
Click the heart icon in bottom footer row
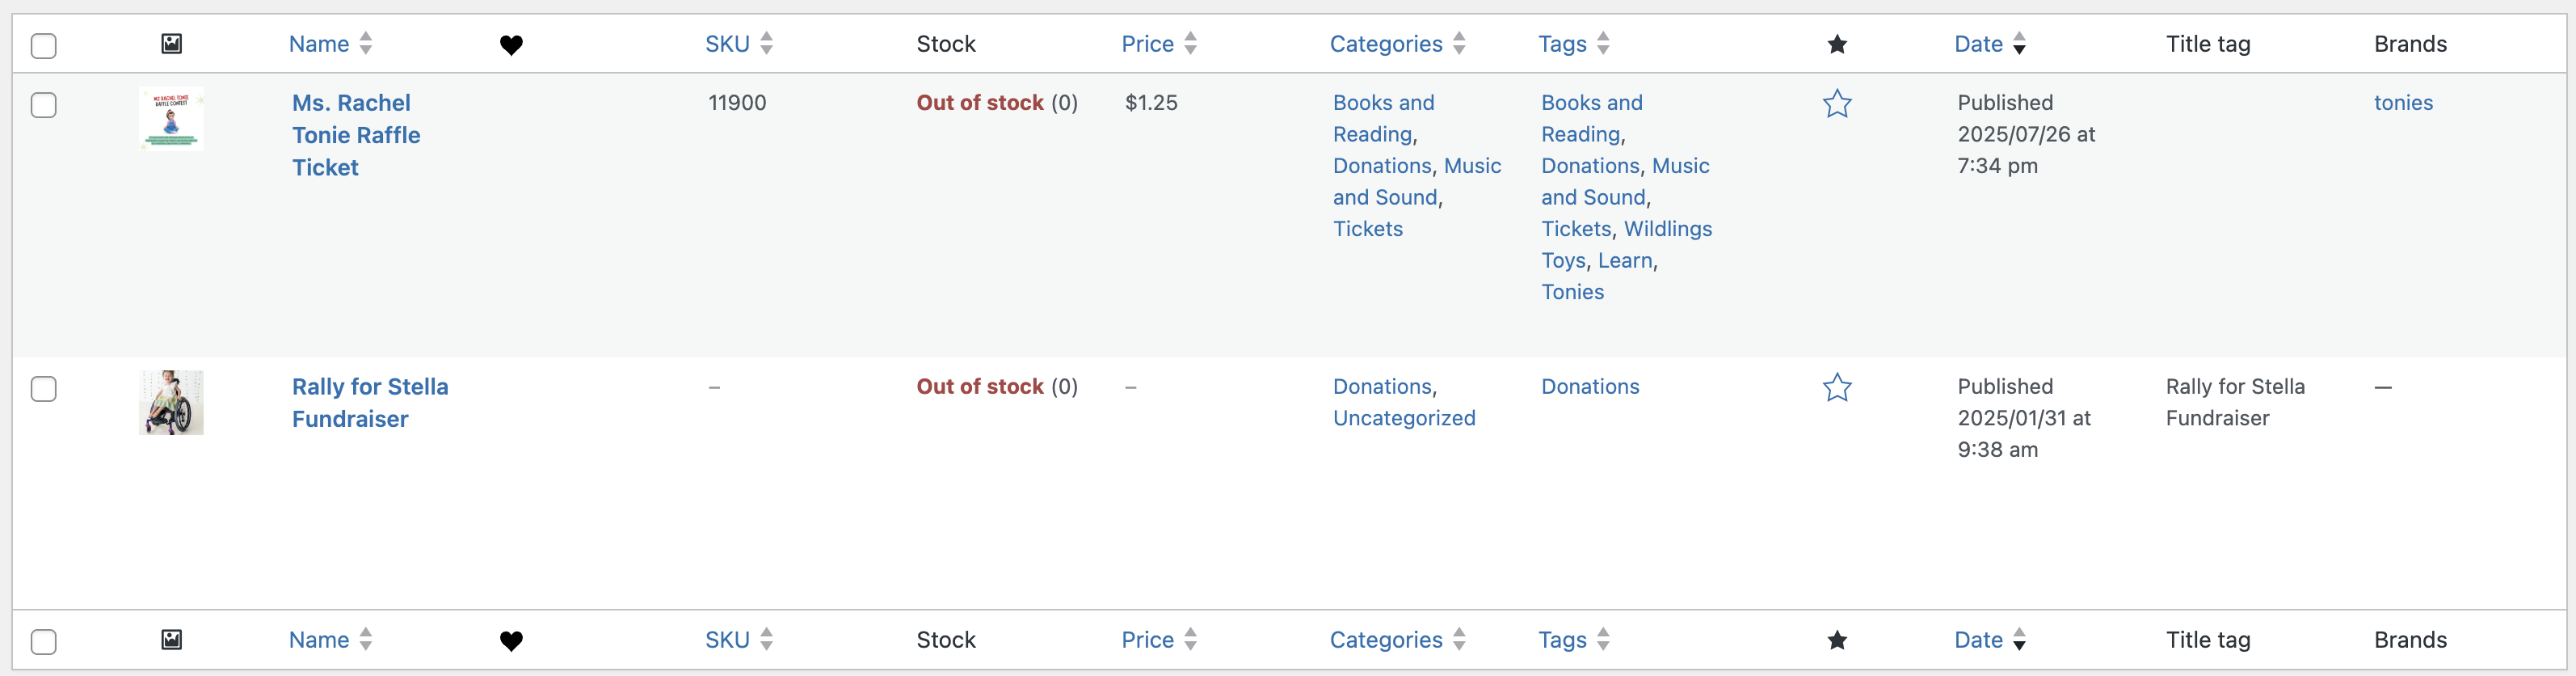511,641
